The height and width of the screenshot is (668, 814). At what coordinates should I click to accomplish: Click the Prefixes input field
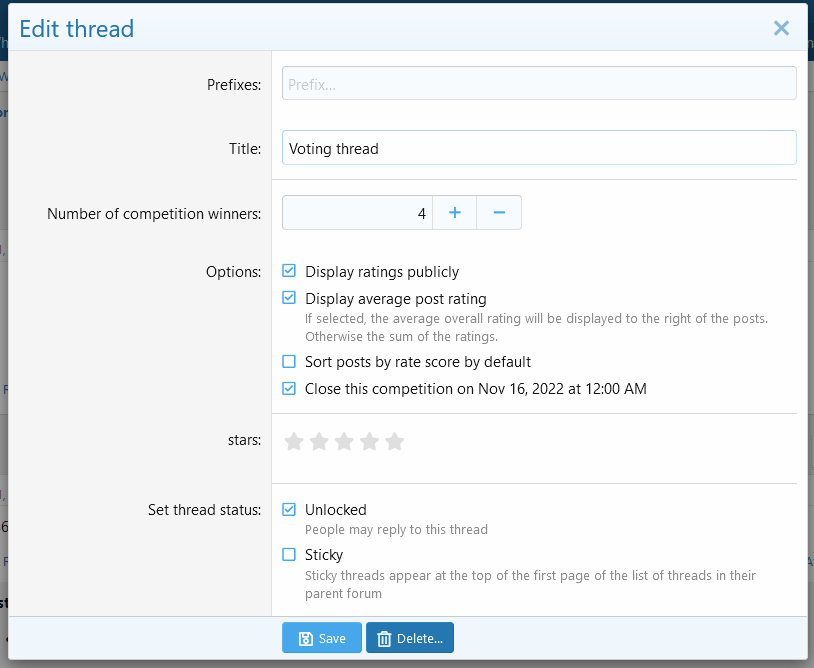539,83
